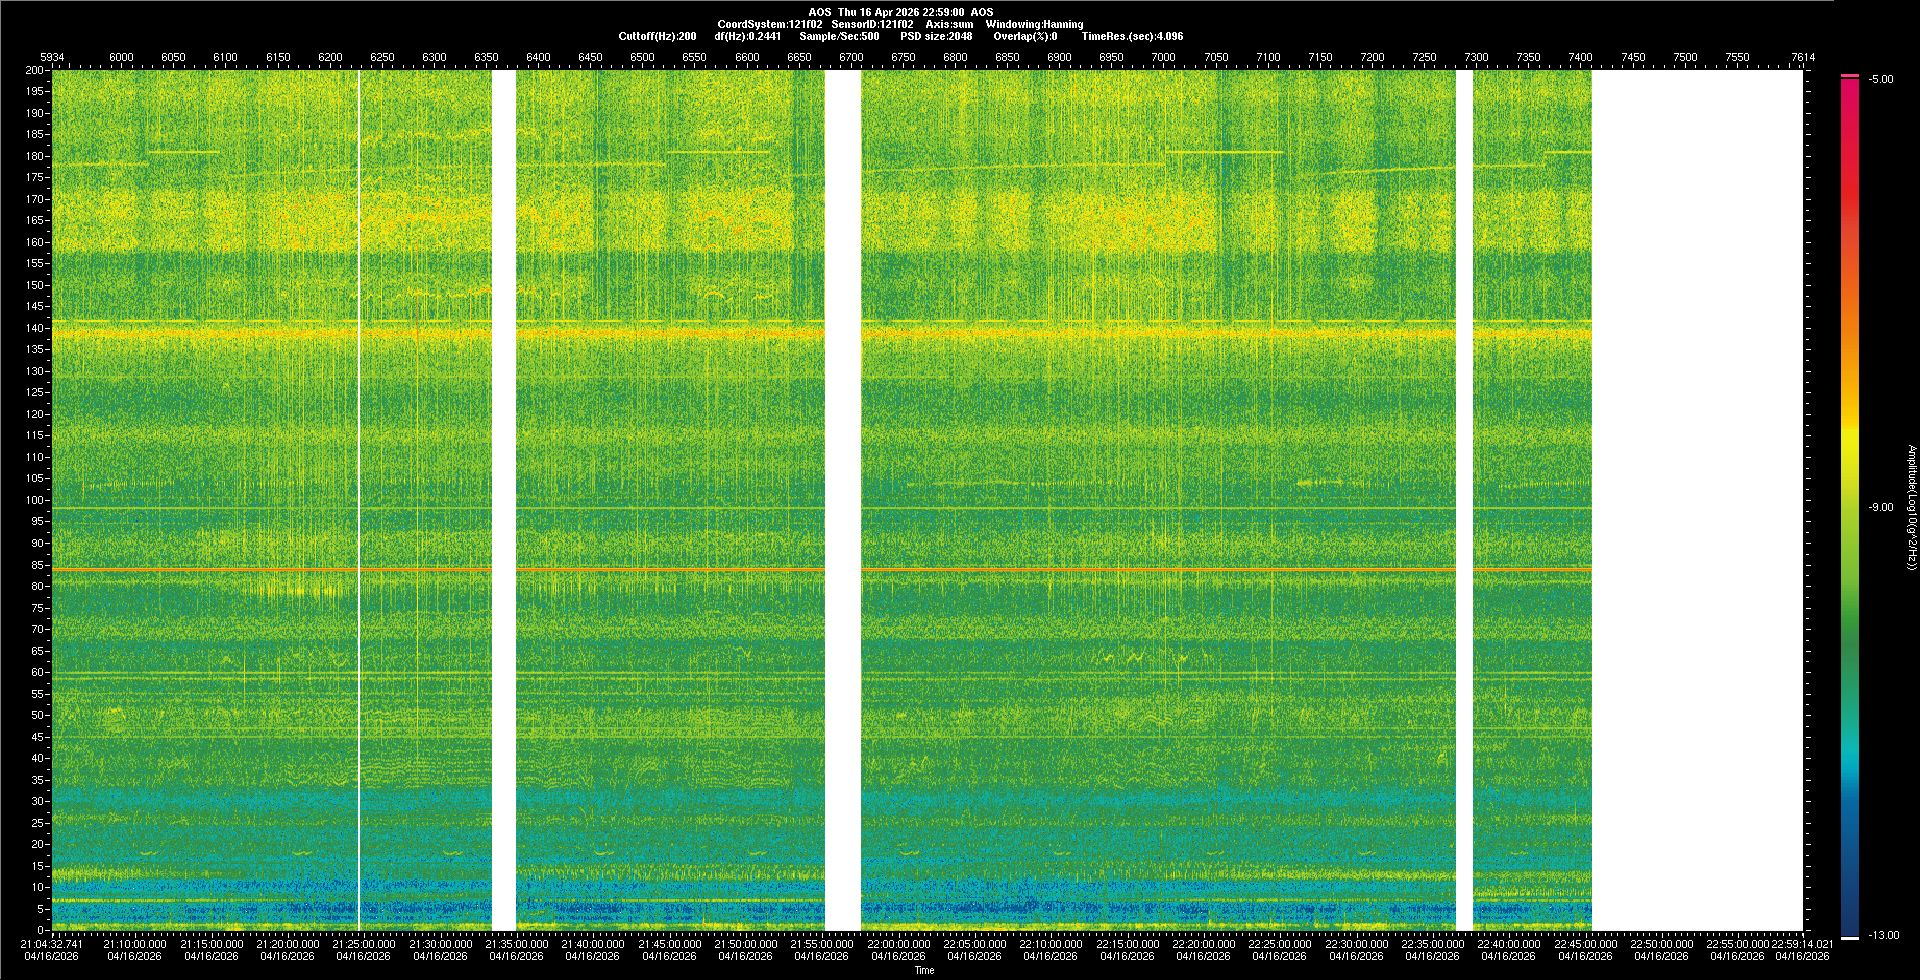This screenshot has height=980, width=1920.
Task: Click the 200 Hz label on frequency axis
Action: [35, 71]
